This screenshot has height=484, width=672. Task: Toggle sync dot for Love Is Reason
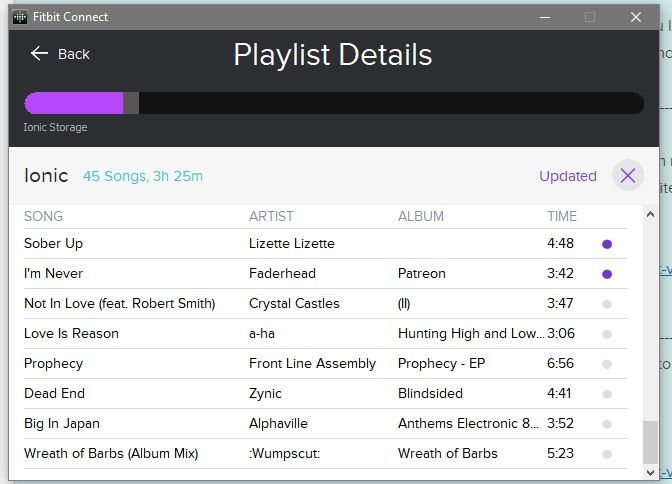point(607,334)
